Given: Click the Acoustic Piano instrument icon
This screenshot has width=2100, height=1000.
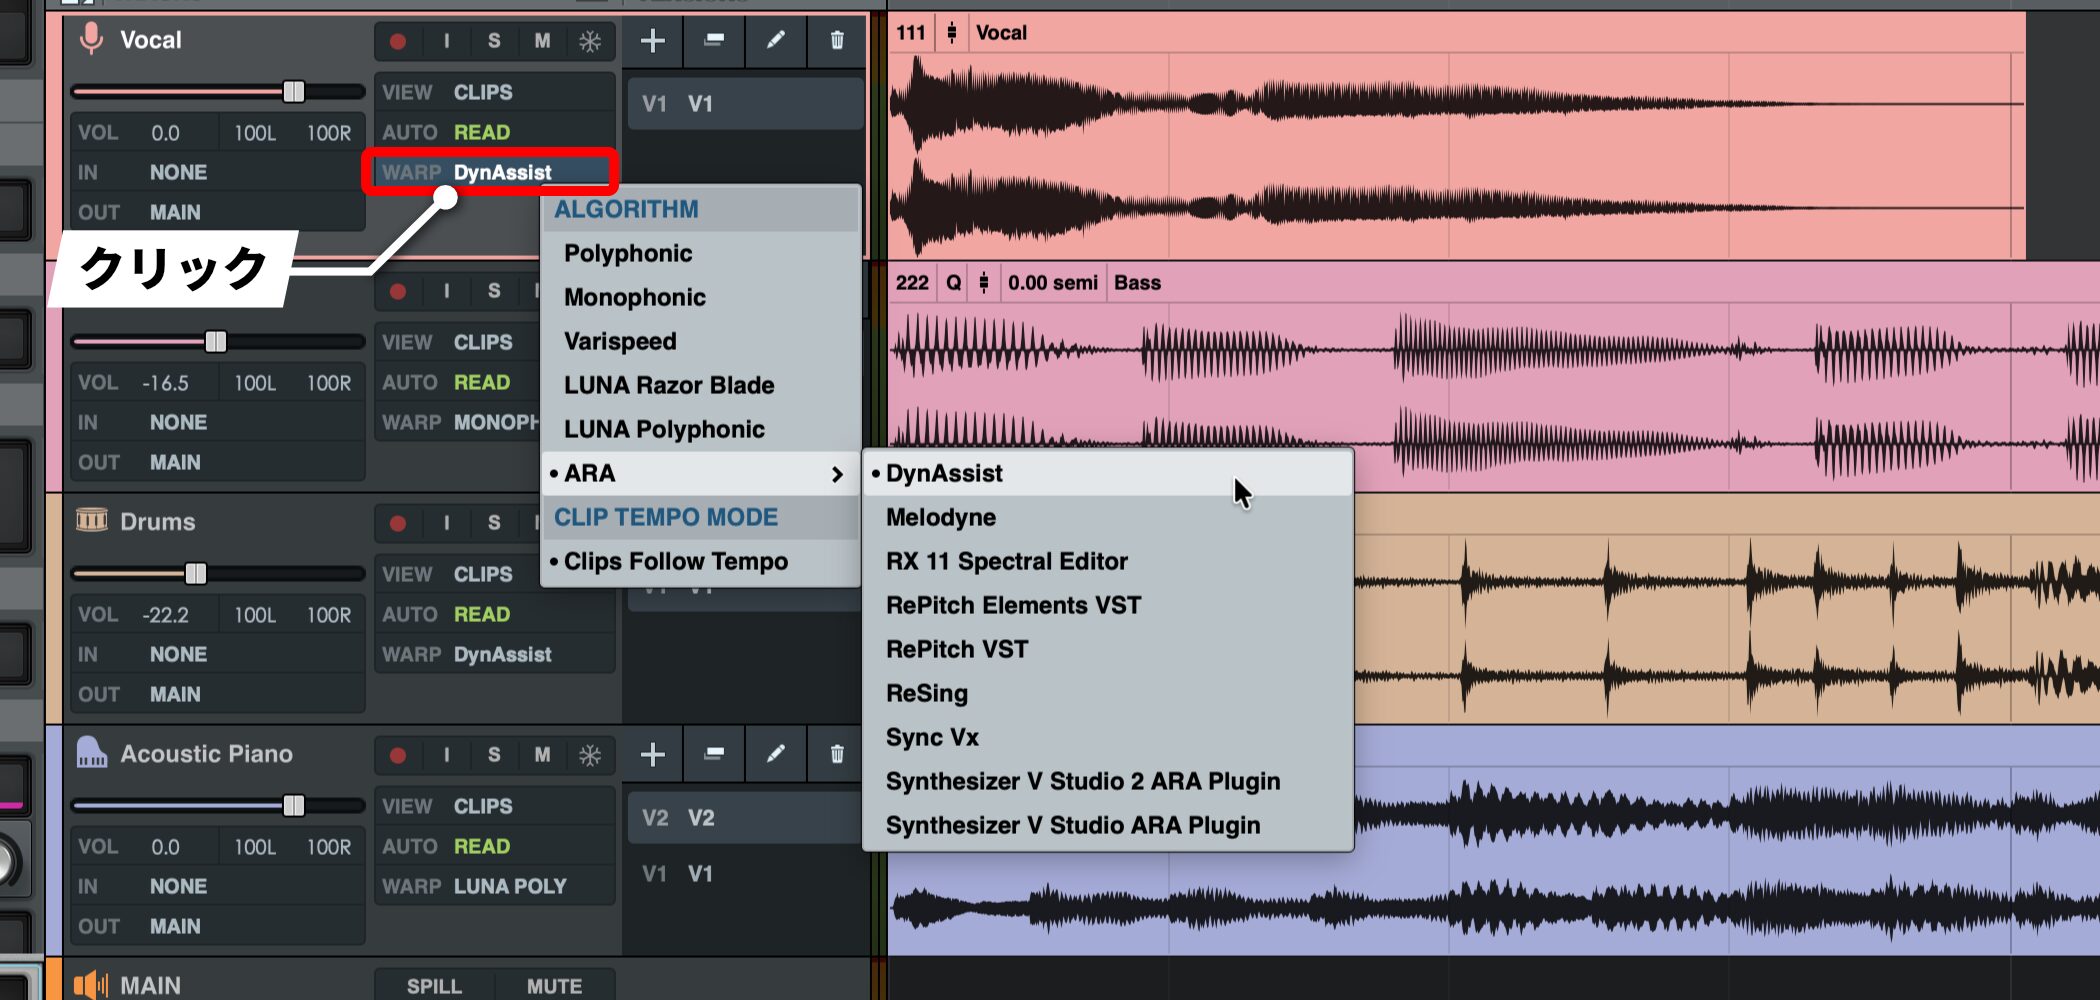Looking at the screenshot, I should click(91, 752).
